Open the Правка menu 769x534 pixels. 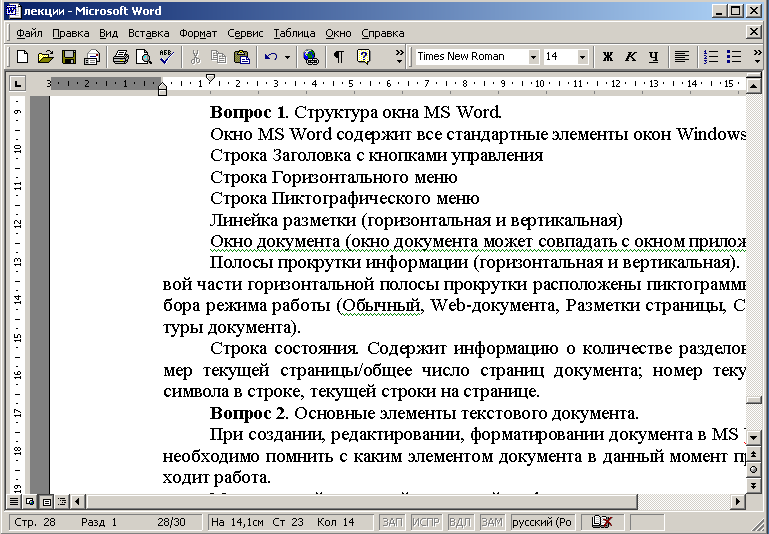(x=71, y=33)
